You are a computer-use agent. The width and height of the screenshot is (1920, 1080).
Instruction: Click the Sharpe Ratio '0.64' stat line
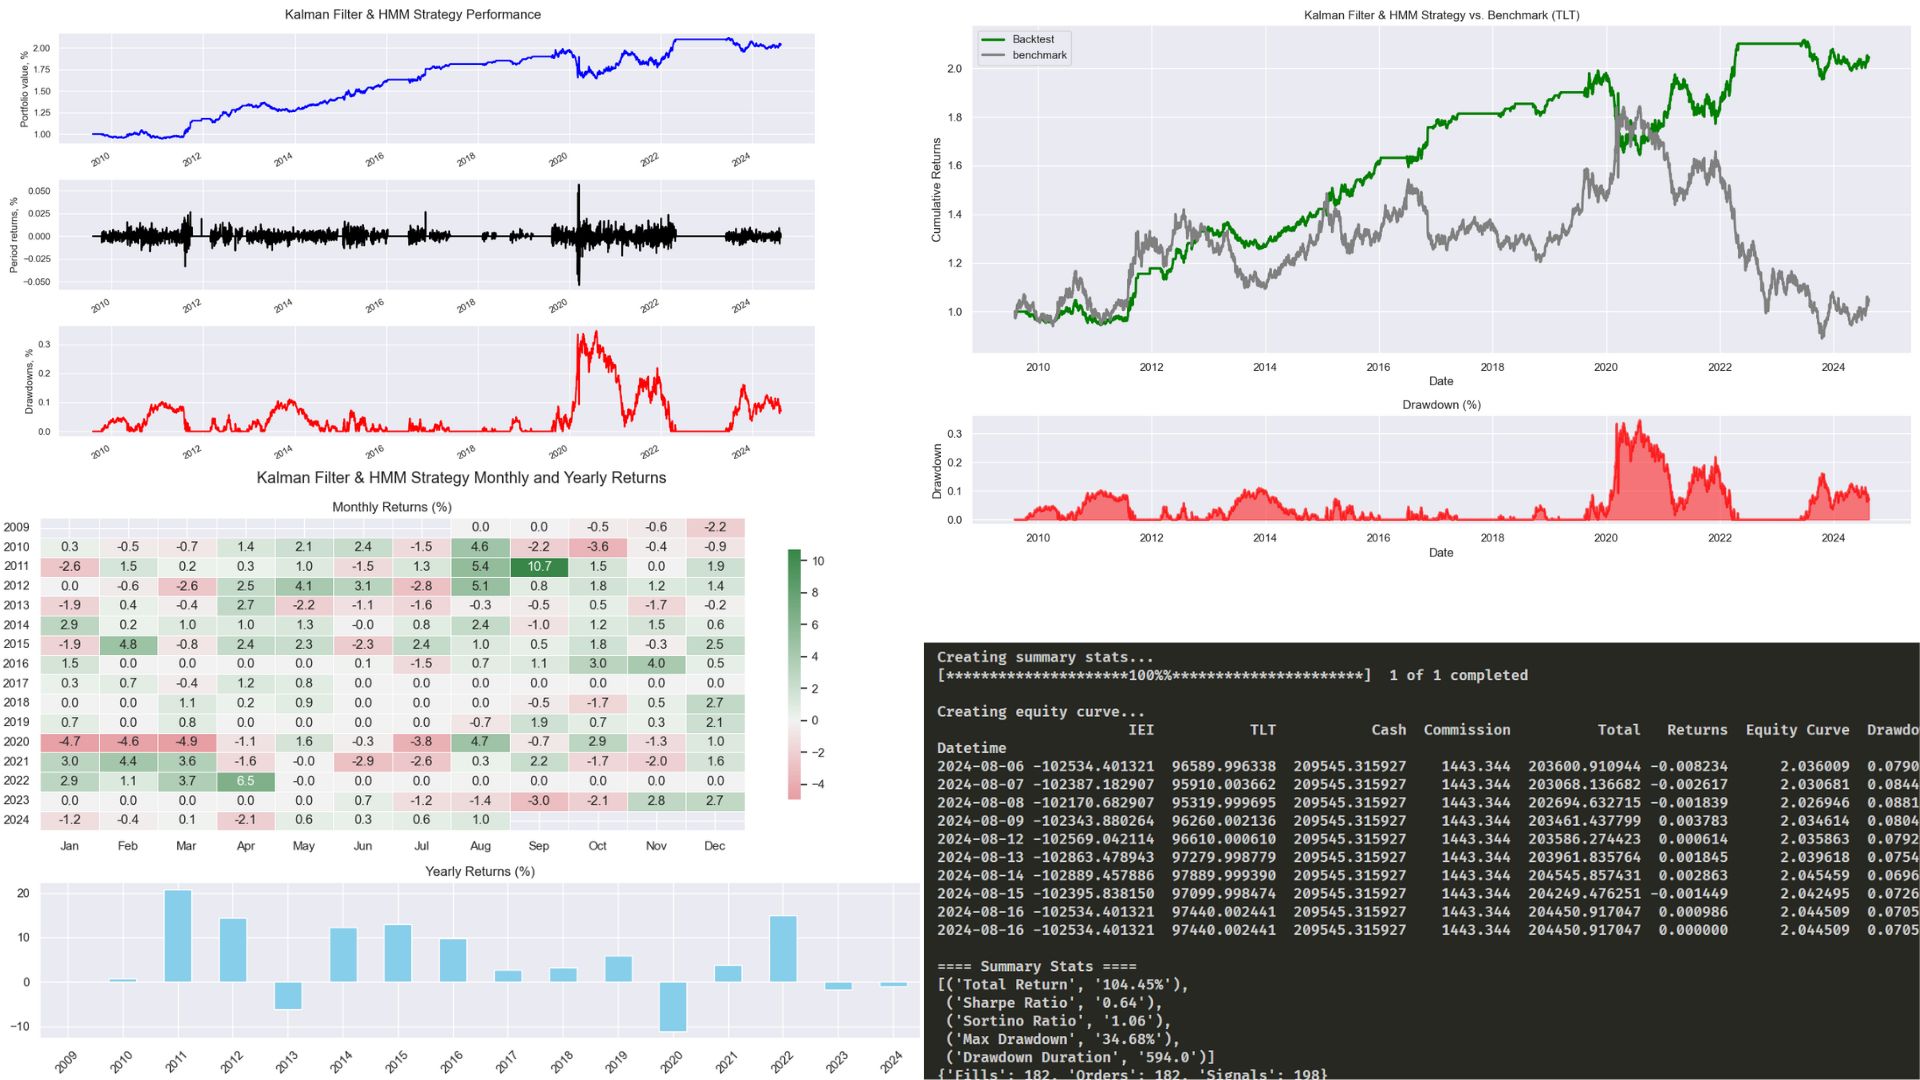[x=1054, y=1003]
